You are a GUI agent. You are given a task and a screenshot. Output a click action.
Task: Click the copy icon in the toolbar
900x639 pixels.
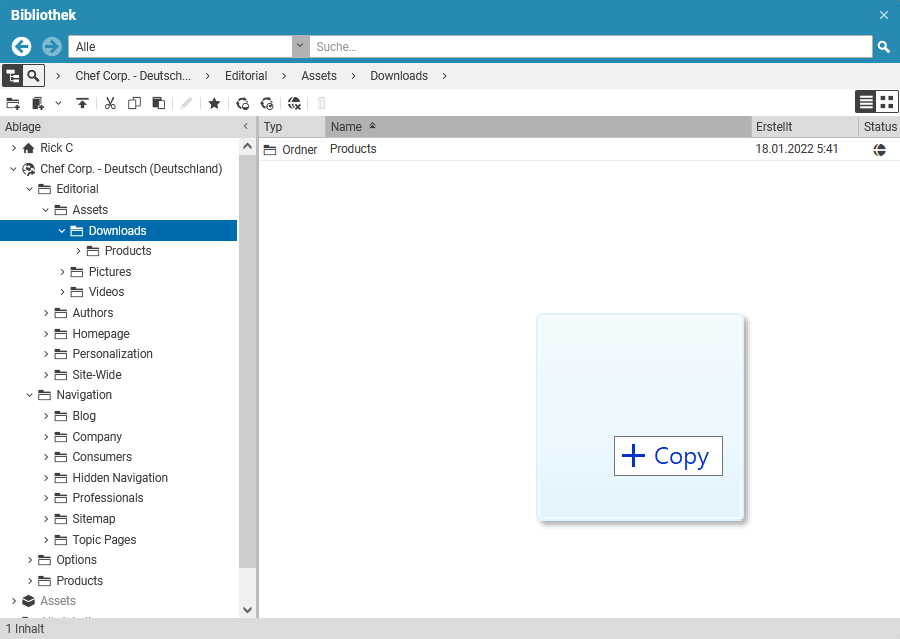[x=134, y=103]
